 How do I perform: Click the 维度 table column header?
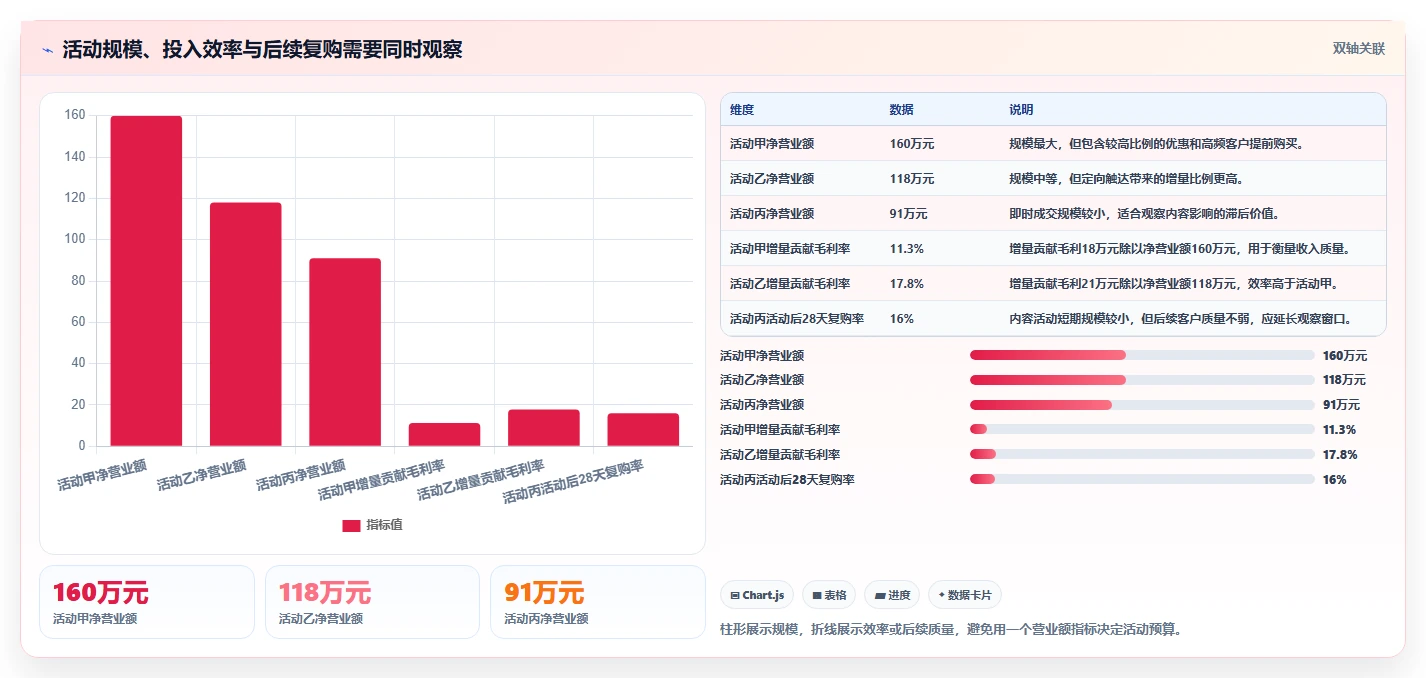click(742, 110)
